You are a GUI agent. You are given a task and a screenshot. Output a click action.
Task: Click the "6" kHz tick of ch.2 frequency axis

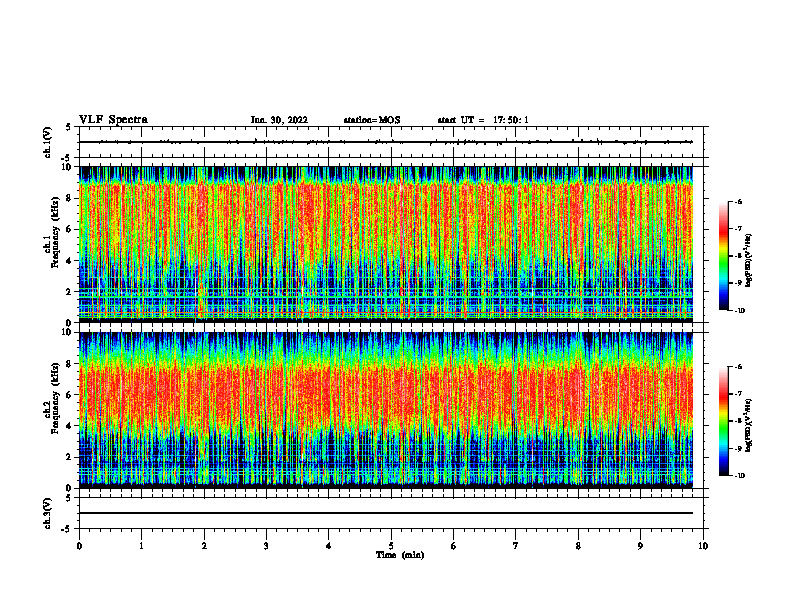pos(70,395)
